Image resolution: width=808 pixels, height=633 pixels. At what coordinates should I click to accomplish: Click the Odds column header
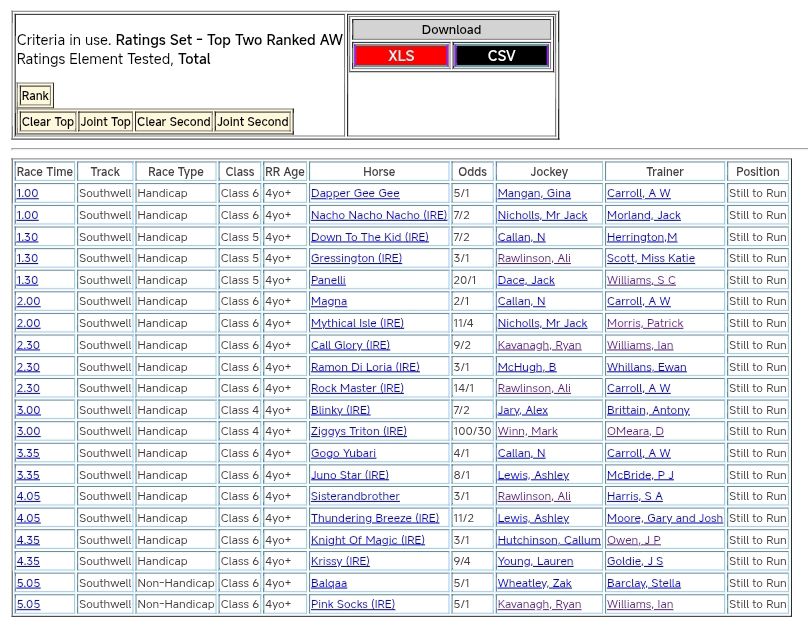471,172
